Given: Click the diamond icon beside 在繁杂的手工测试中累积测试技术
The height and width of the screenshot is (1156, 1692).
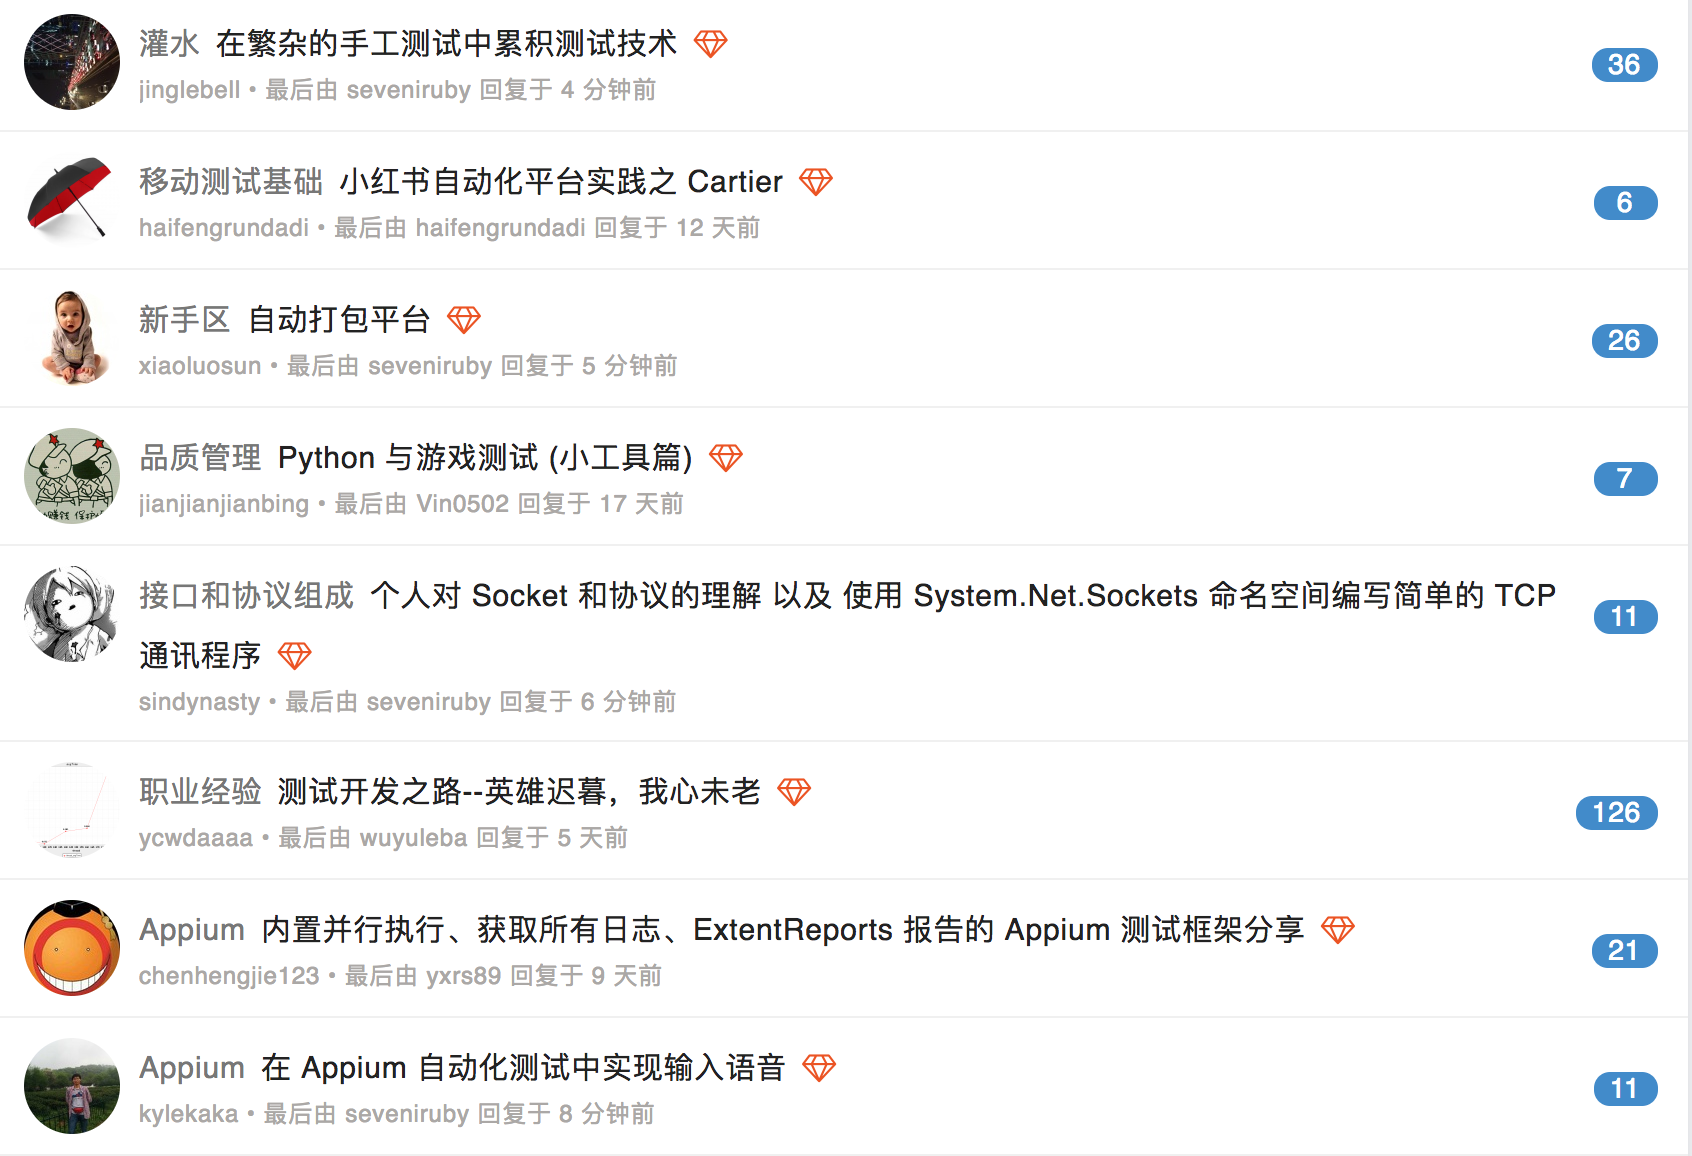Looking at the screenshot, I should pyautogui.click(x=711, y=44).
